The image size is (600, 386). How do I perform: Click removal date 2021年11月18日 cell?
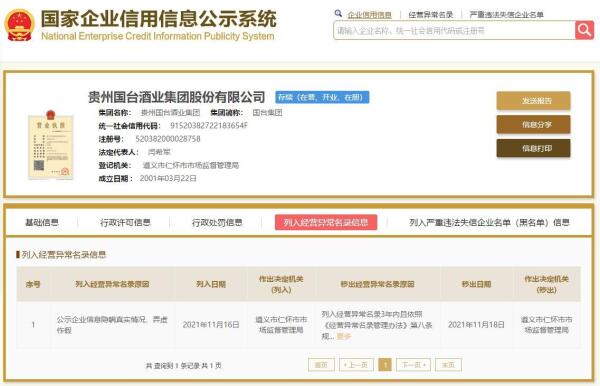476,325
